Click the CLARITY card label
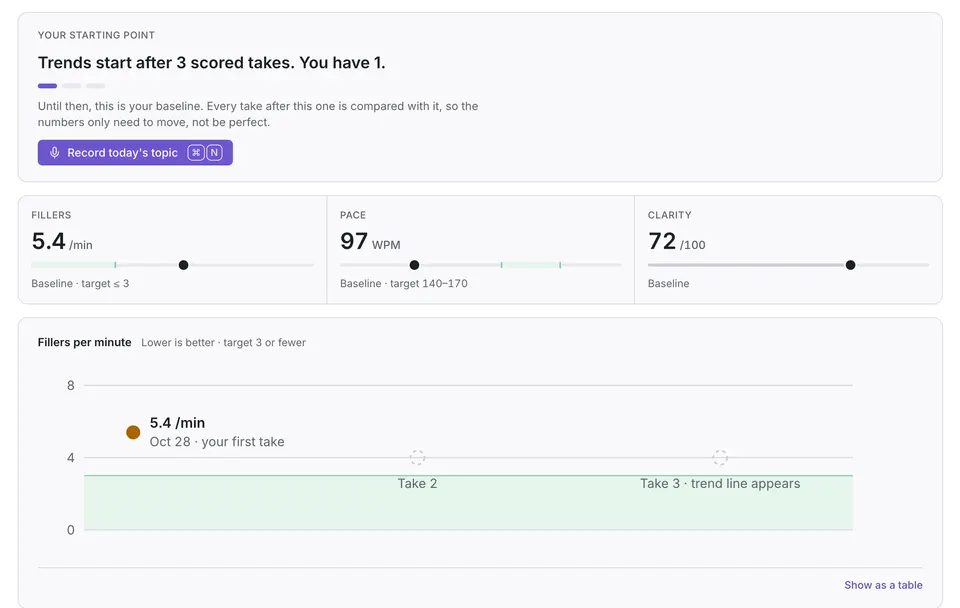This screenshot has height=608, width=960. pyautogui.click(x=669, y=215)
